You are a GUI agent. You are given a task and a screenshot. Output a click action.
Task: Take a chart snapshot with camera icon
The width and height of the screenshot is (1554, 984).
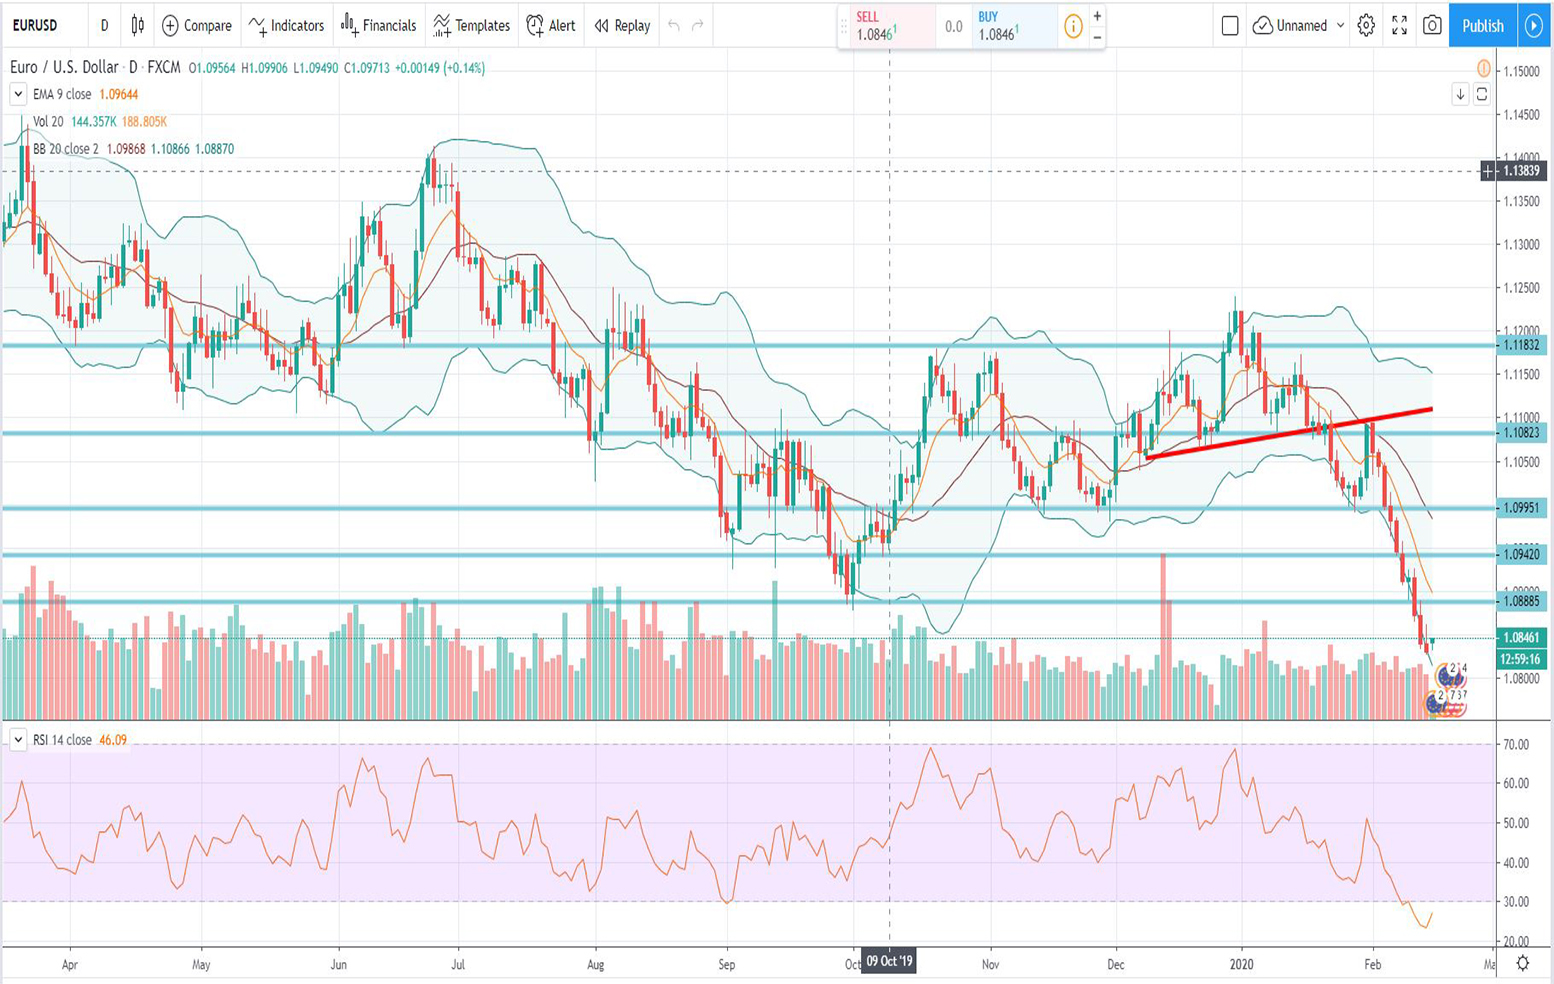tap(1432, 26)
